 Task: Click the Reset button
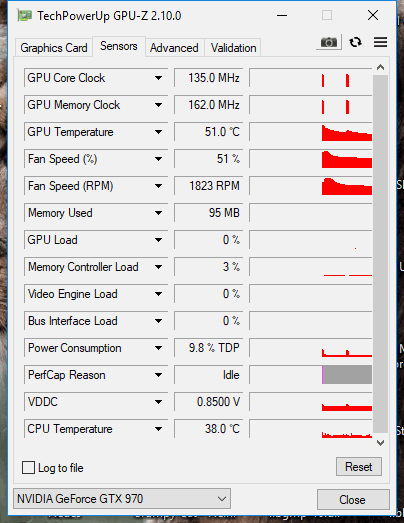359,467
